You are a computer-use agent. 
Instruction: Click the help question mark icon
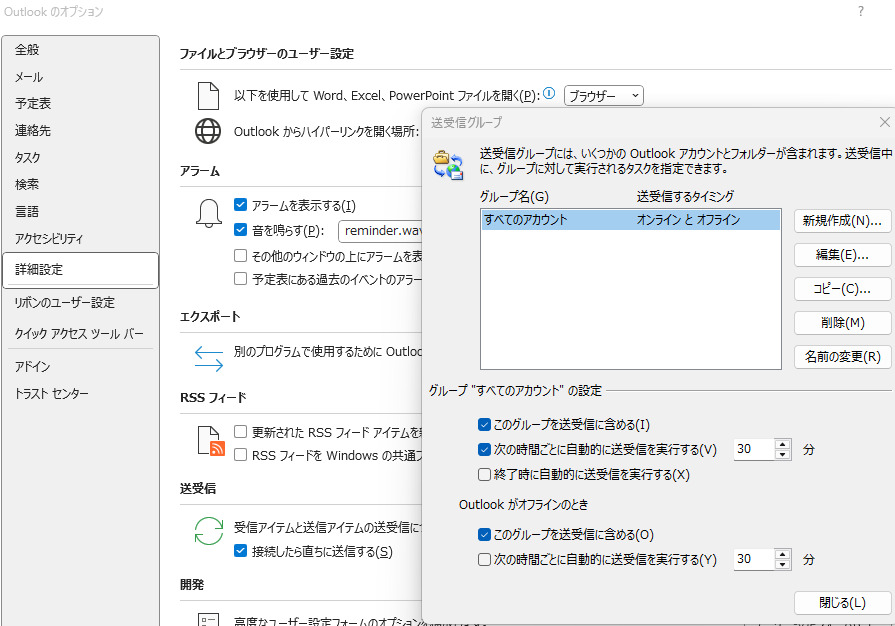(860, 11)
